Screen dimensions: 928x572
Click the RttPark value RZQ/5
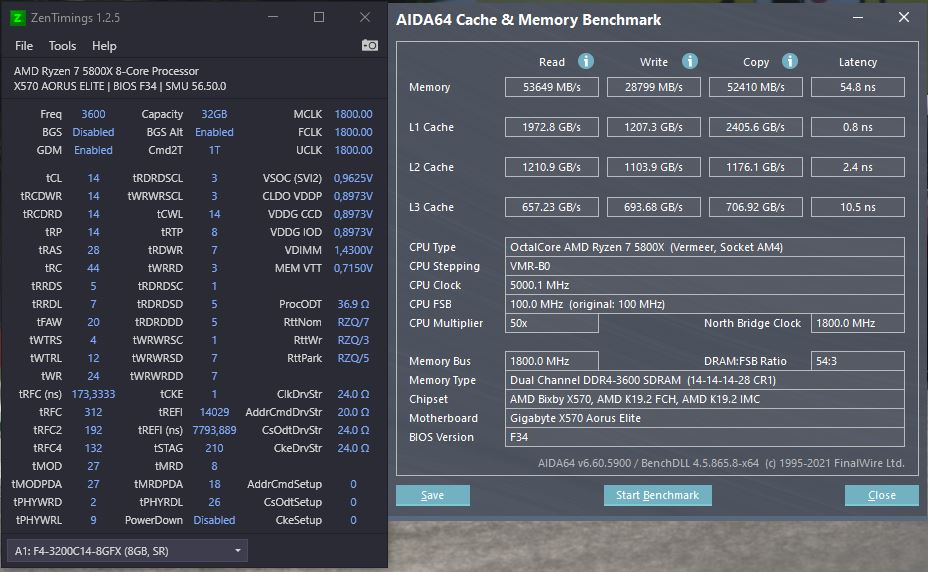[x=353, y=358]
